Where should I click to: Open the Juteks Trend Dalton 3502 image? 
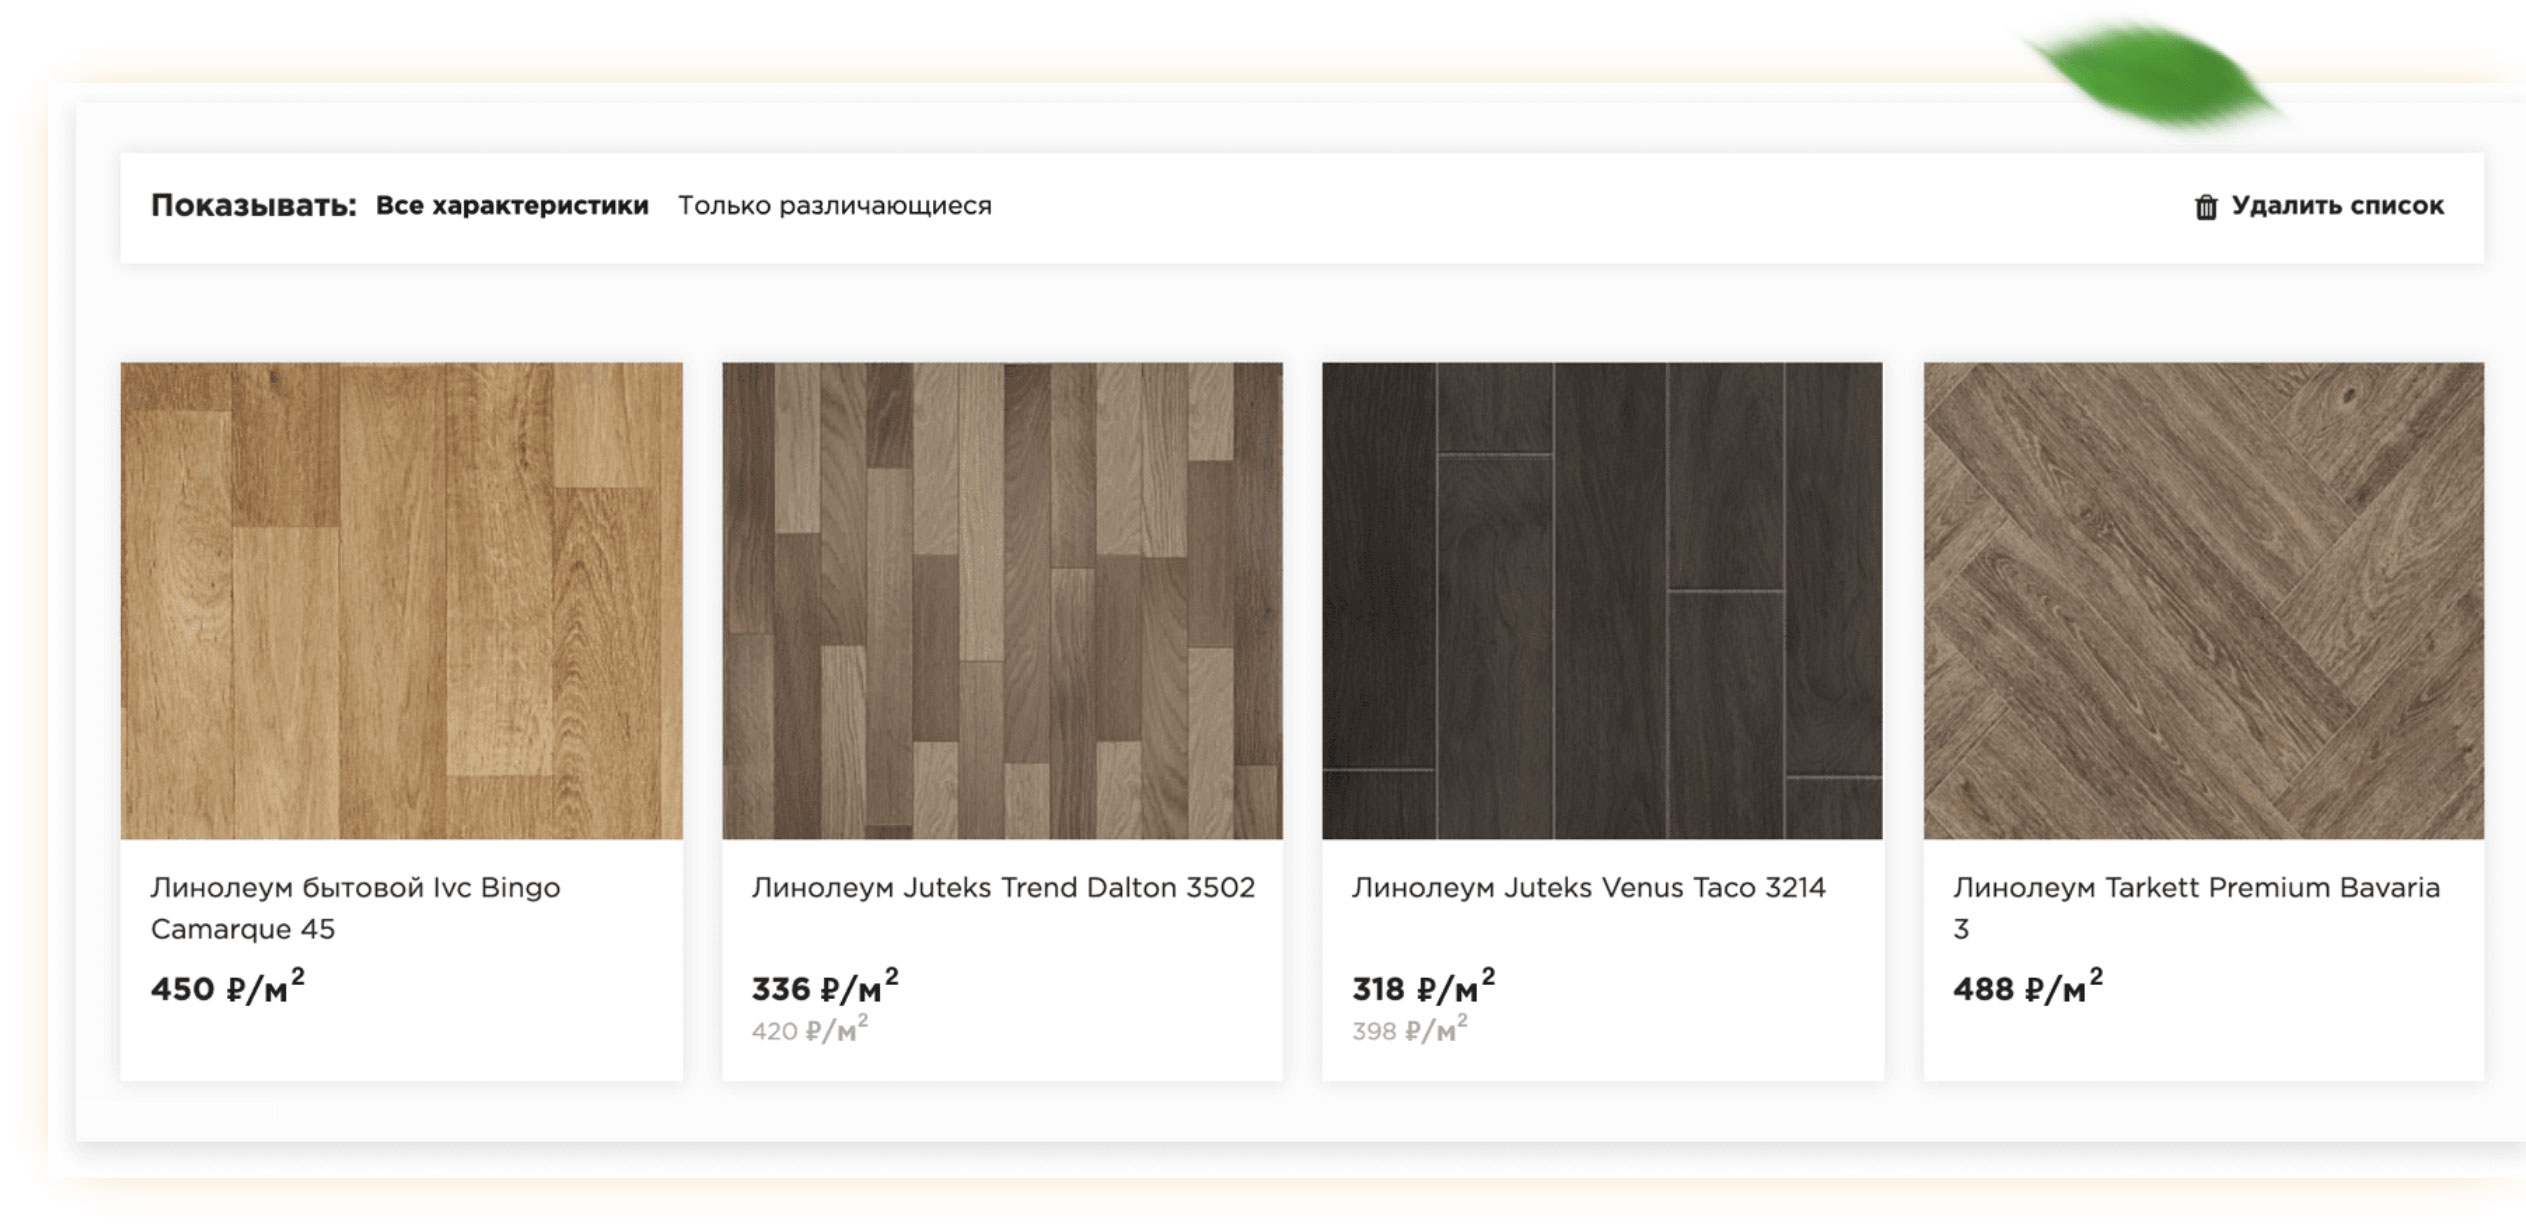coord(1002,600)
